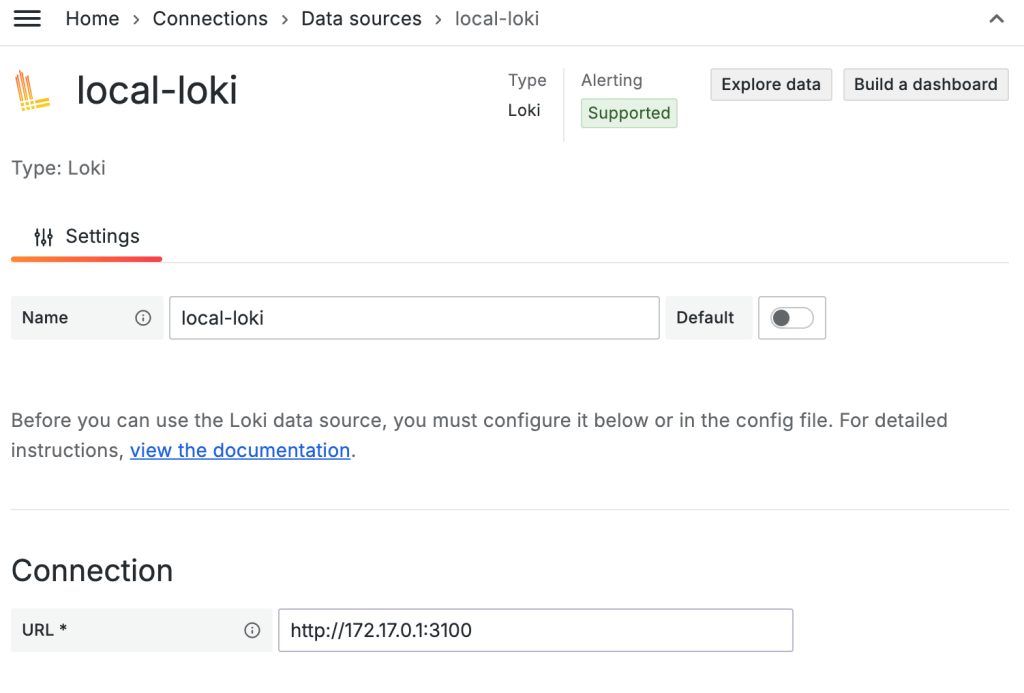Click the local-loki breadcrumb
The image size is (1024, 693).
tap(497, 19)
